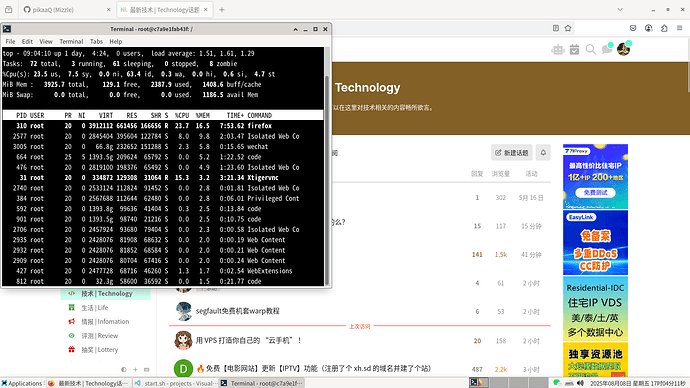
Task: Click the wechat process row in top
Action: (163, 146)
